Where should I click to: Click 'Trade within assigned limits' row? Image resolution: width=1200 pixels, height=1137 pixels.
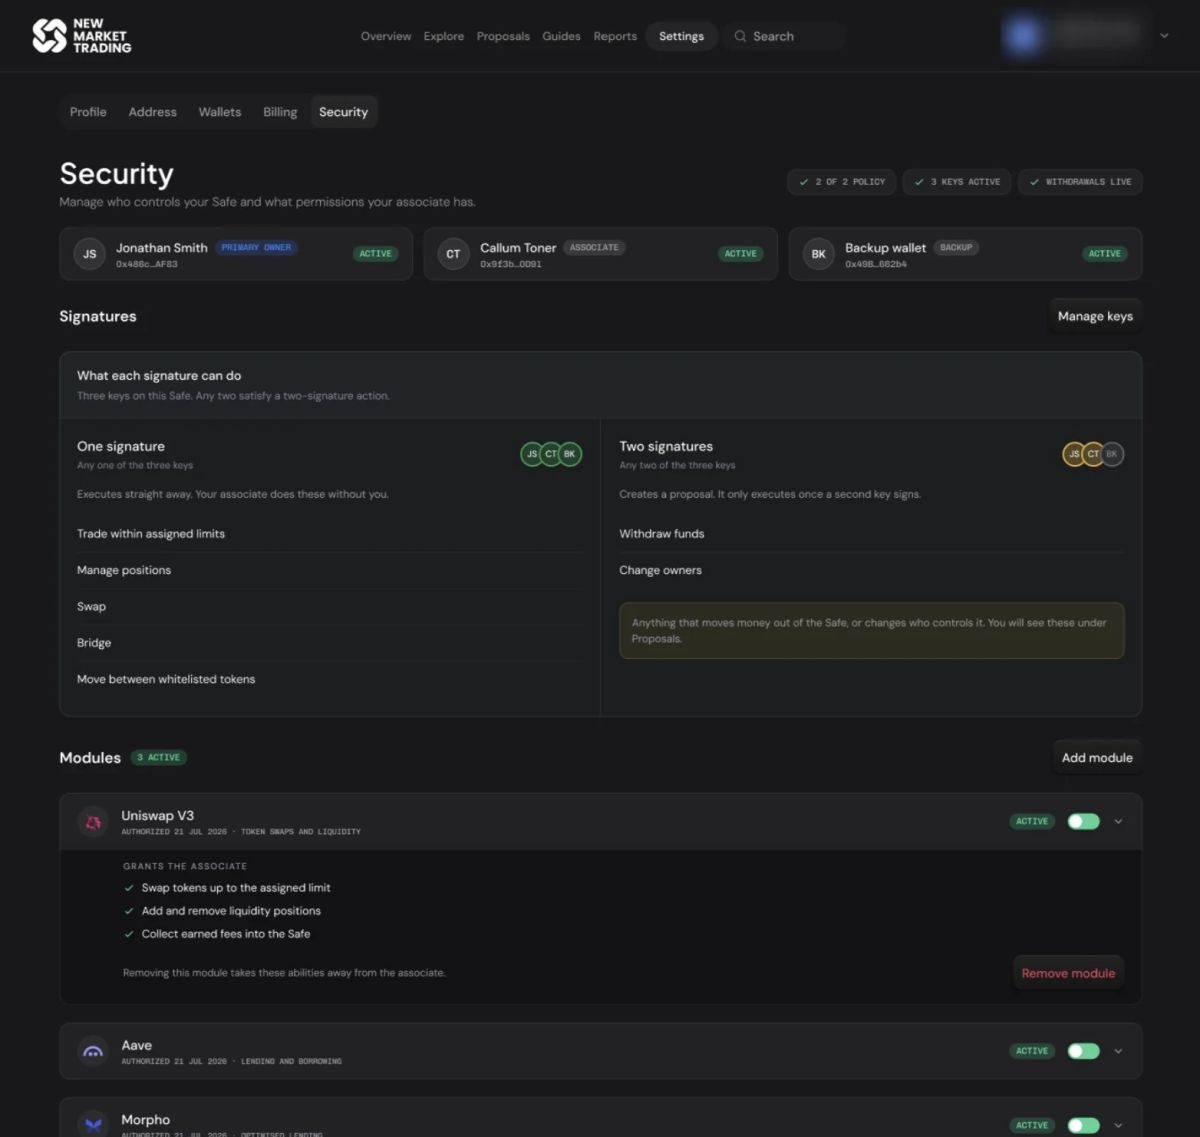330,534
